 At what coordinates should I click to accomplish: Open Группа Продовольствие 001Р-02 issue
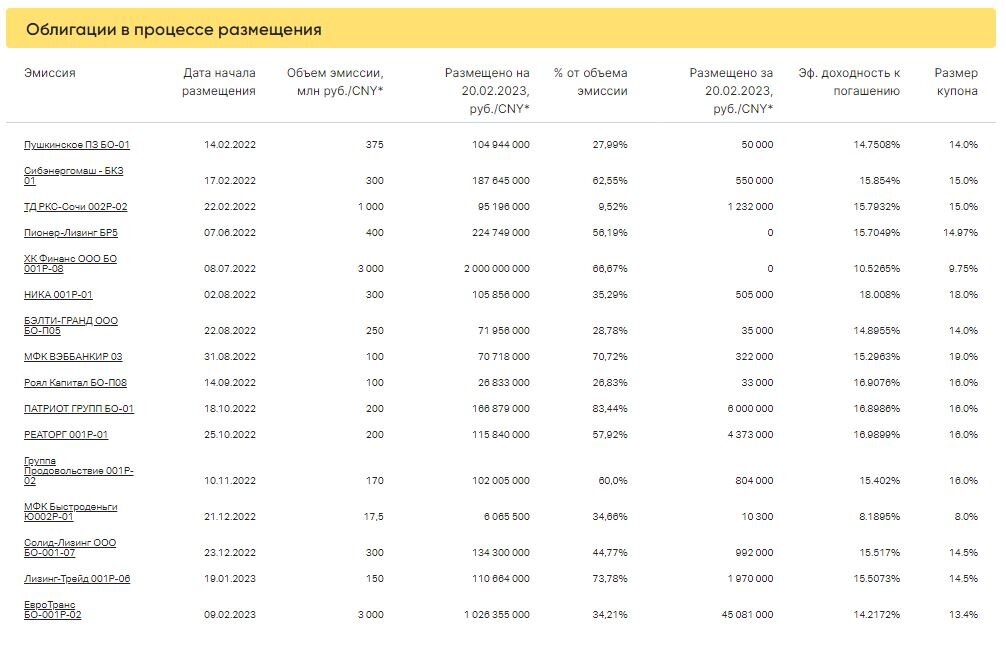pos(79,471)
